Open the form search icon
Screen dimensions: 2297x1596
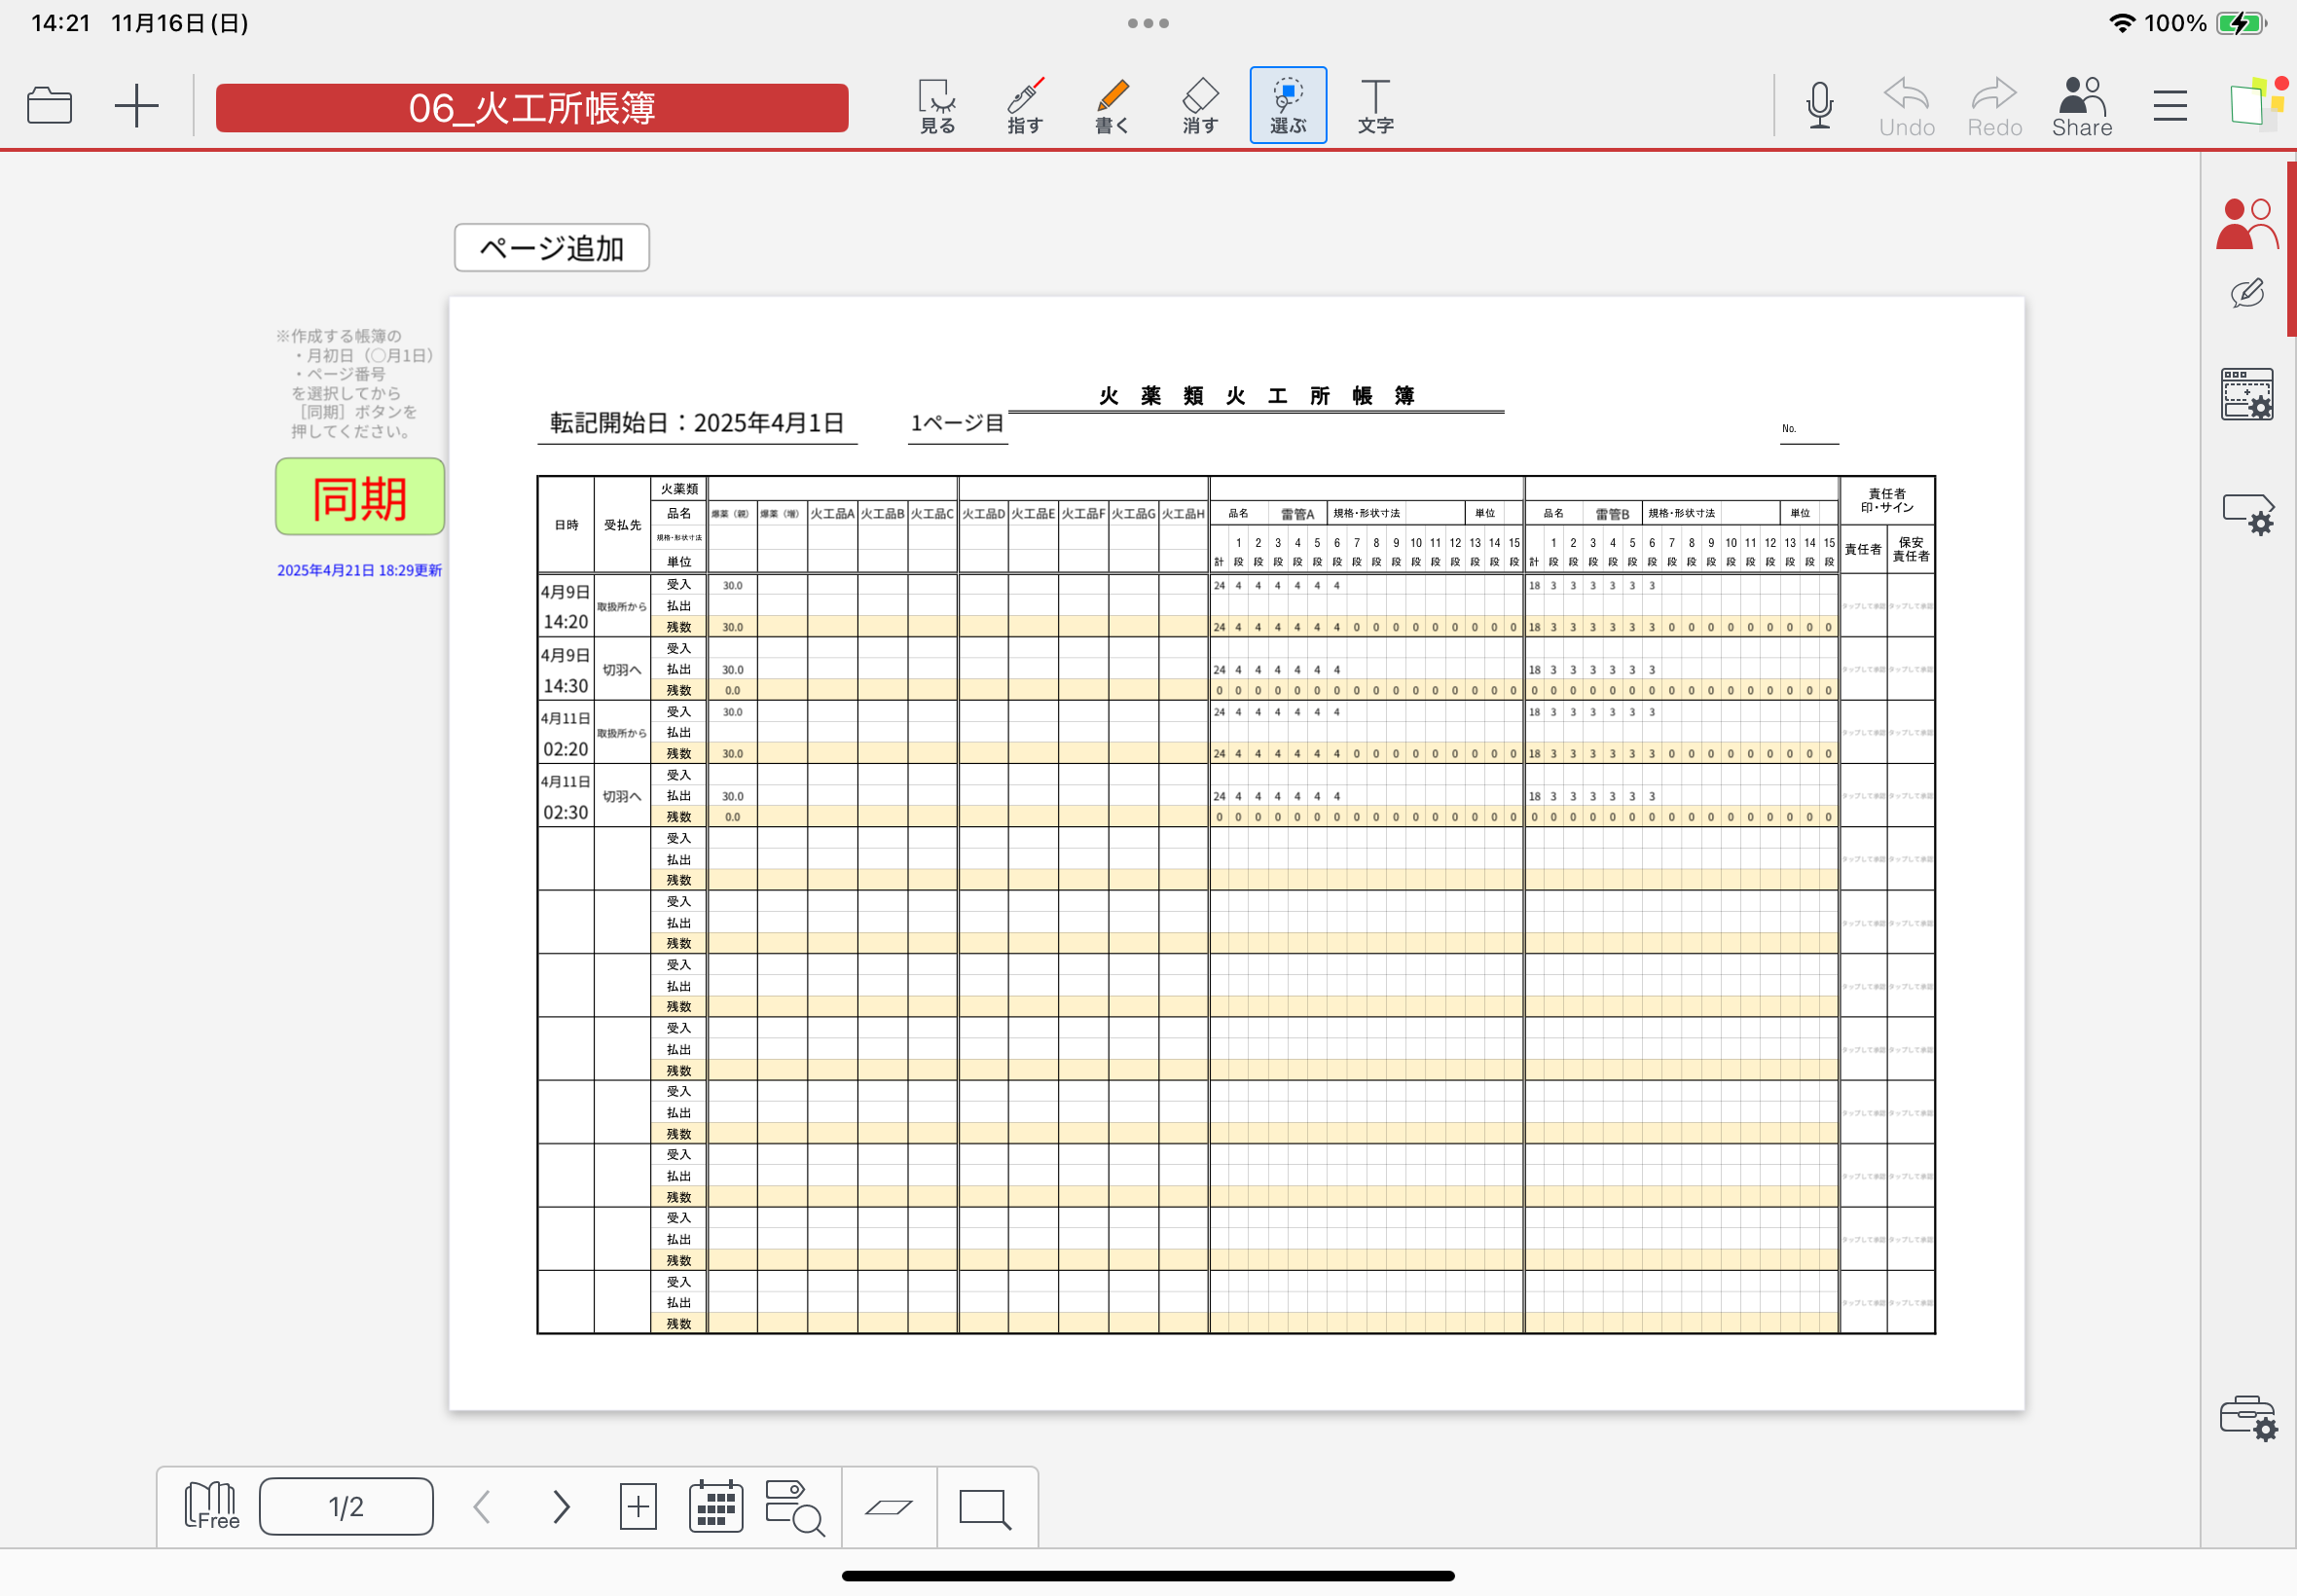click(794, 1506)
